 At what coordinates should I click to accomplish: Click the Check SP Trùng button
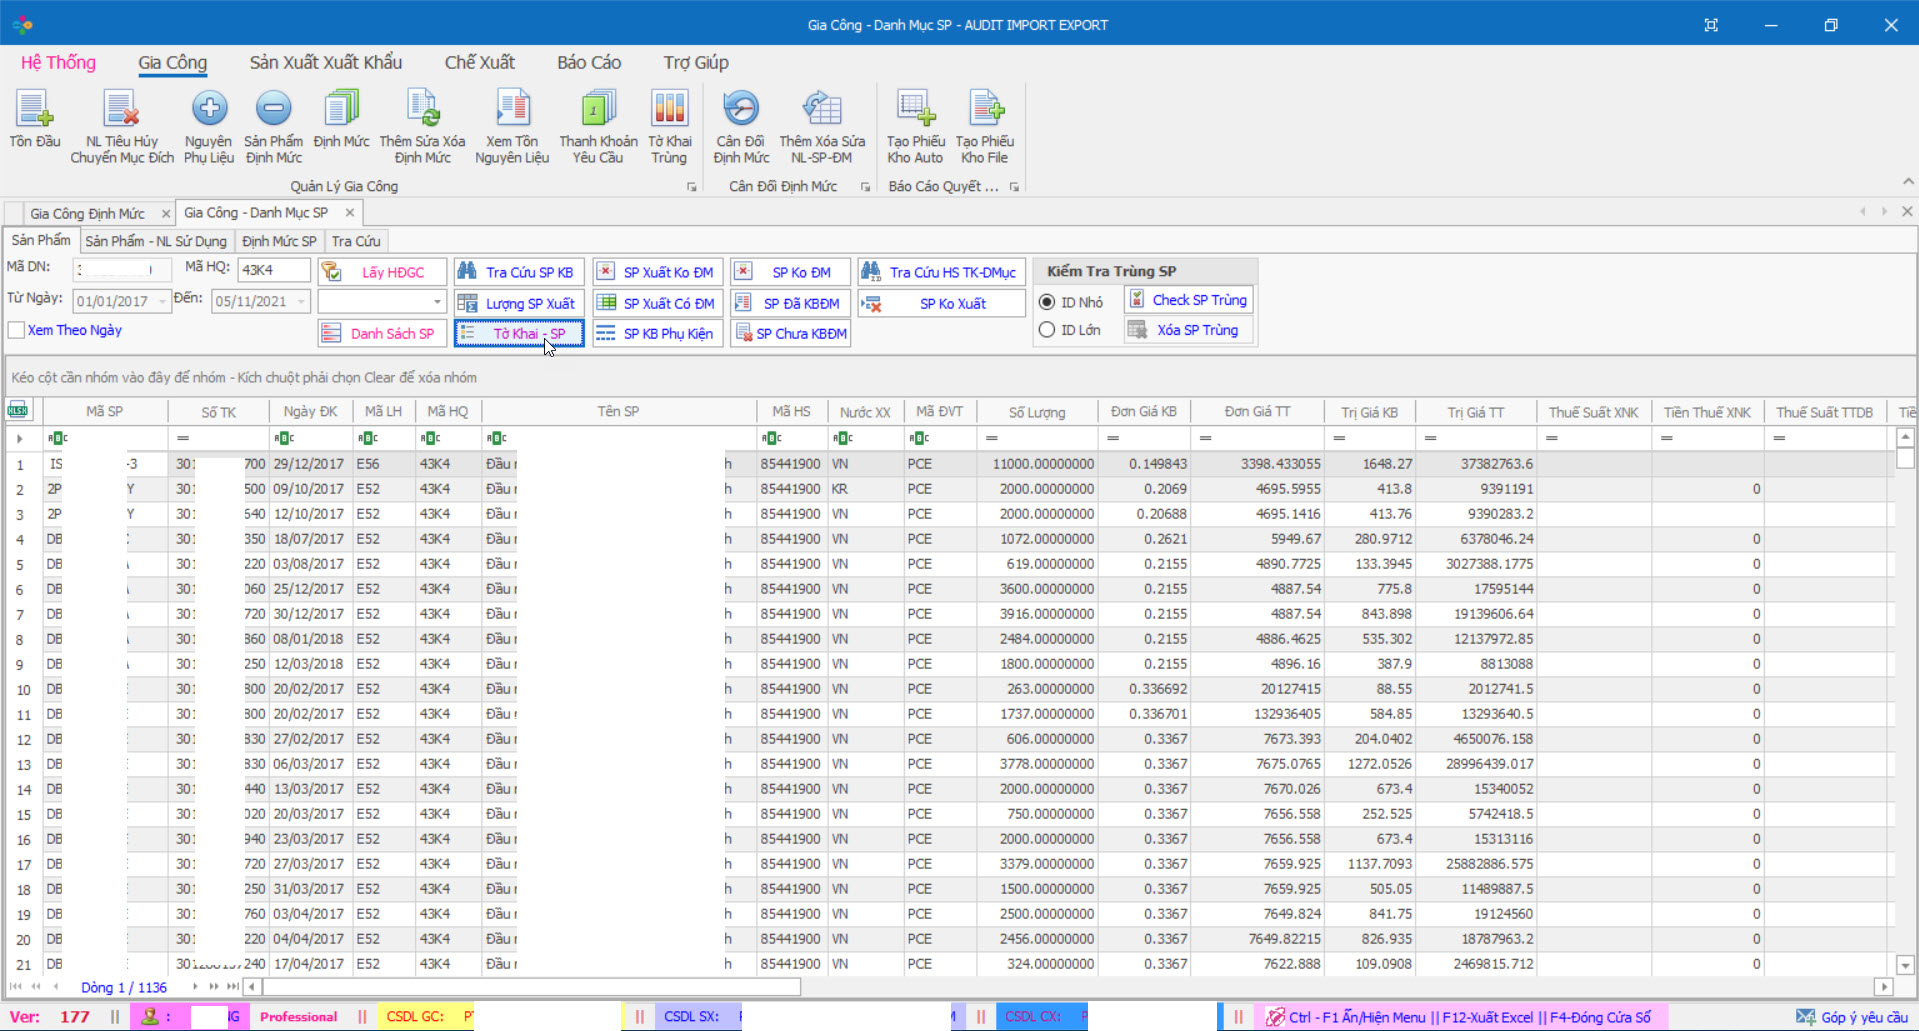1188,300
